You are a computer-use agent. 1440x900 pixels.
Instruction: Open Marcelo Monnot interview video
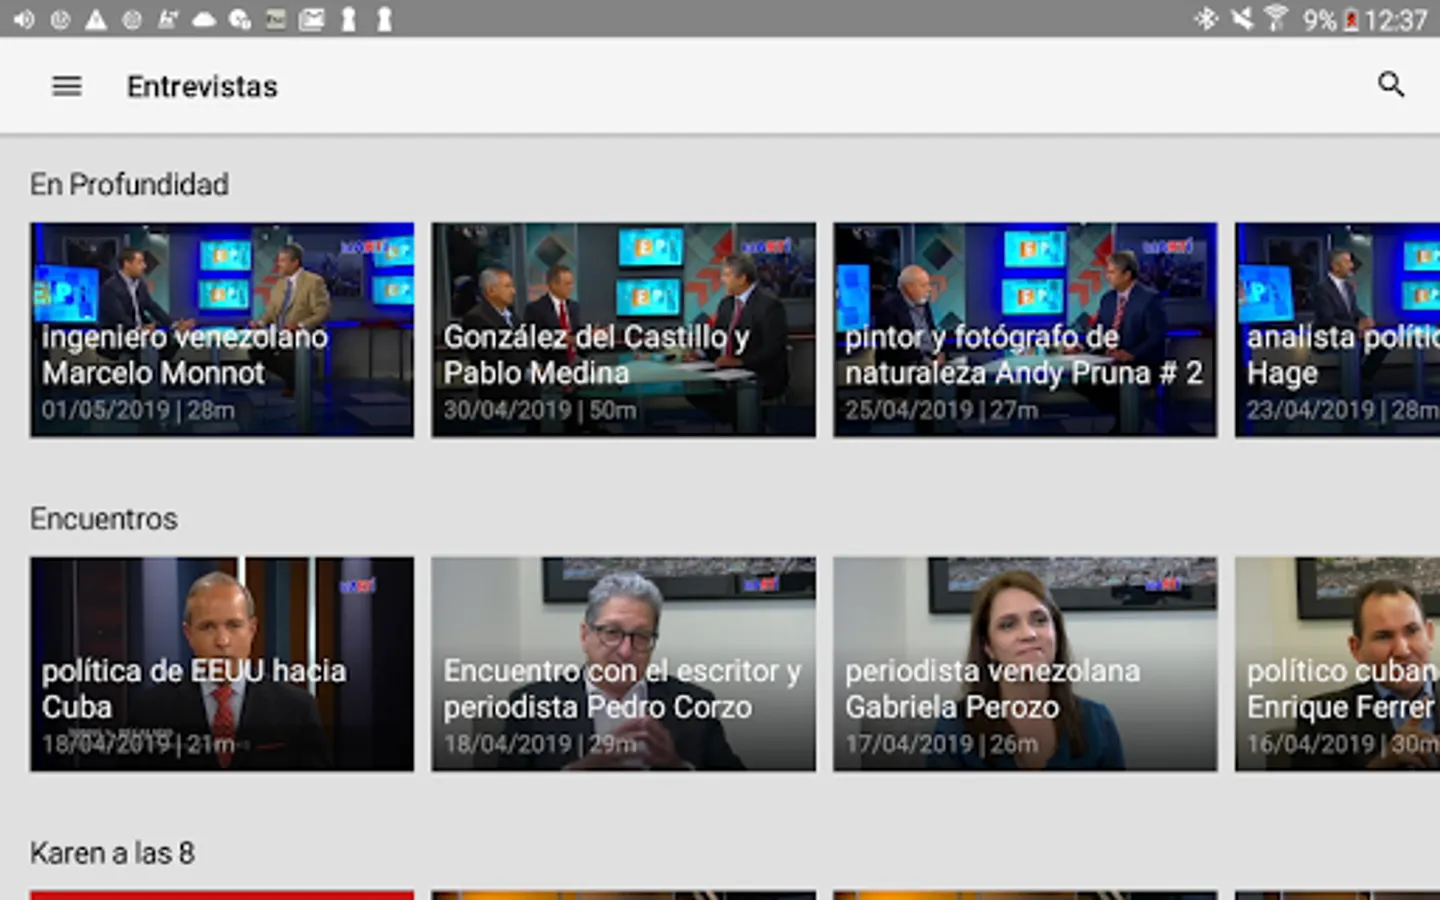coord(222,330)
